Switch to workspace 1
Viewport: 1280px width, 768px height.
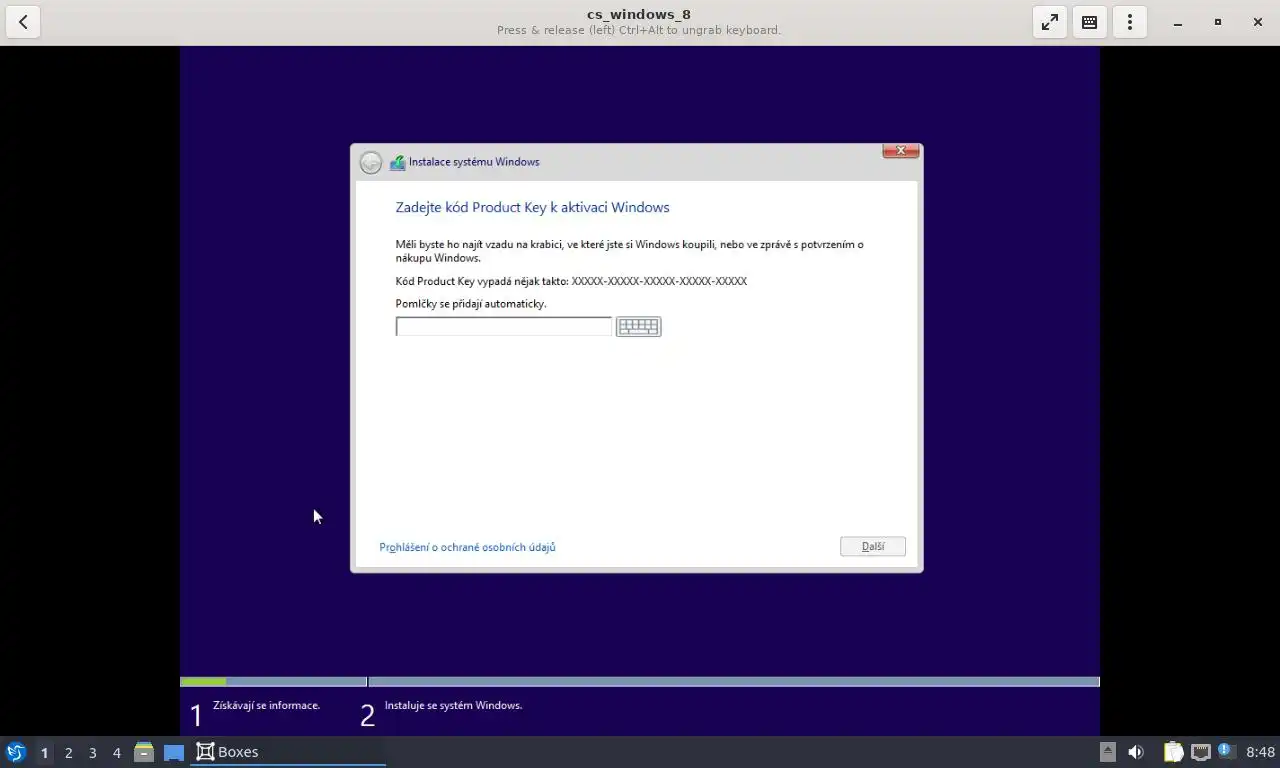pyautogui.click(x=44, y=752)
